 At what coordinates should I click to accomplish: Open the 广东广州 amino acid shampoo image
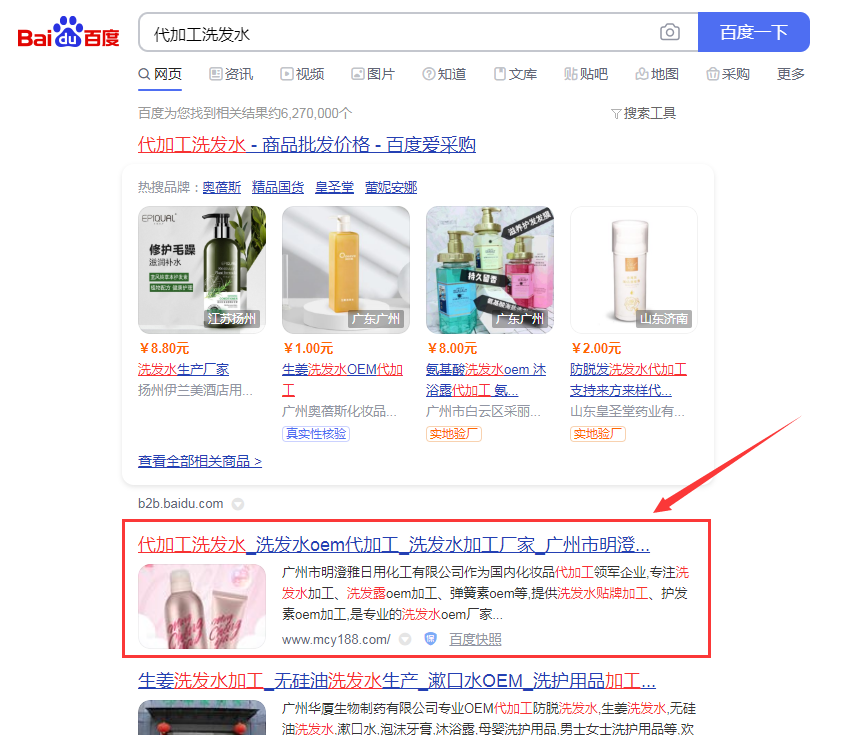489,269
